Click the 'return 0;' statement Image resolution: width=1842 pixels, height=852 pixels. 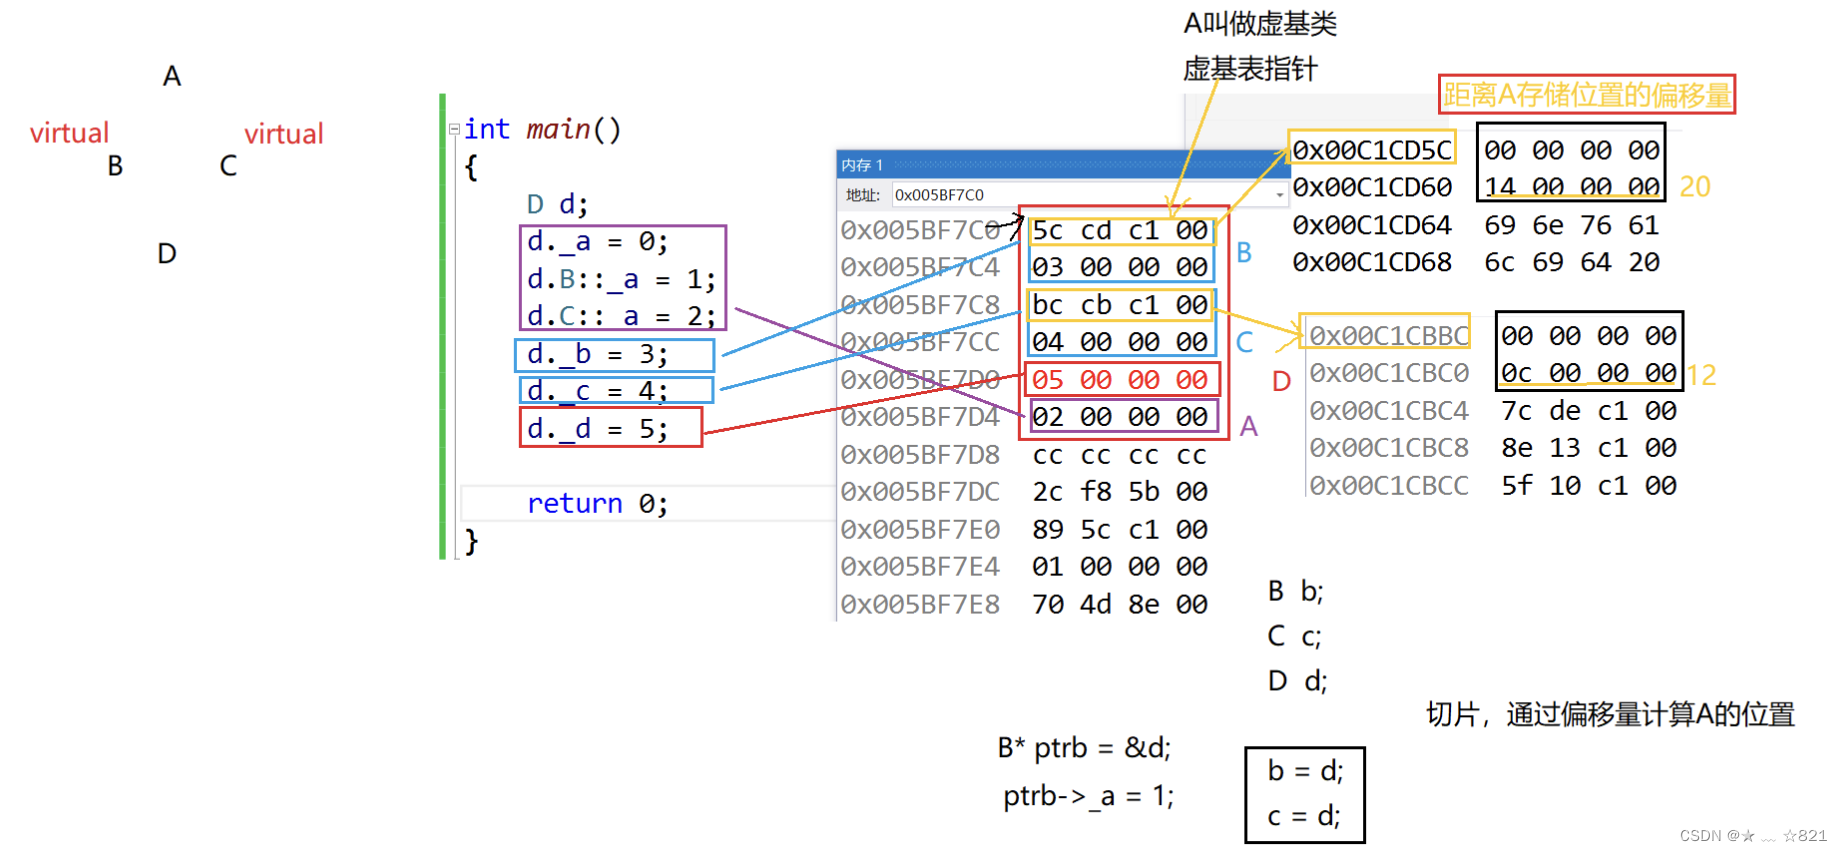coord(597,503)
